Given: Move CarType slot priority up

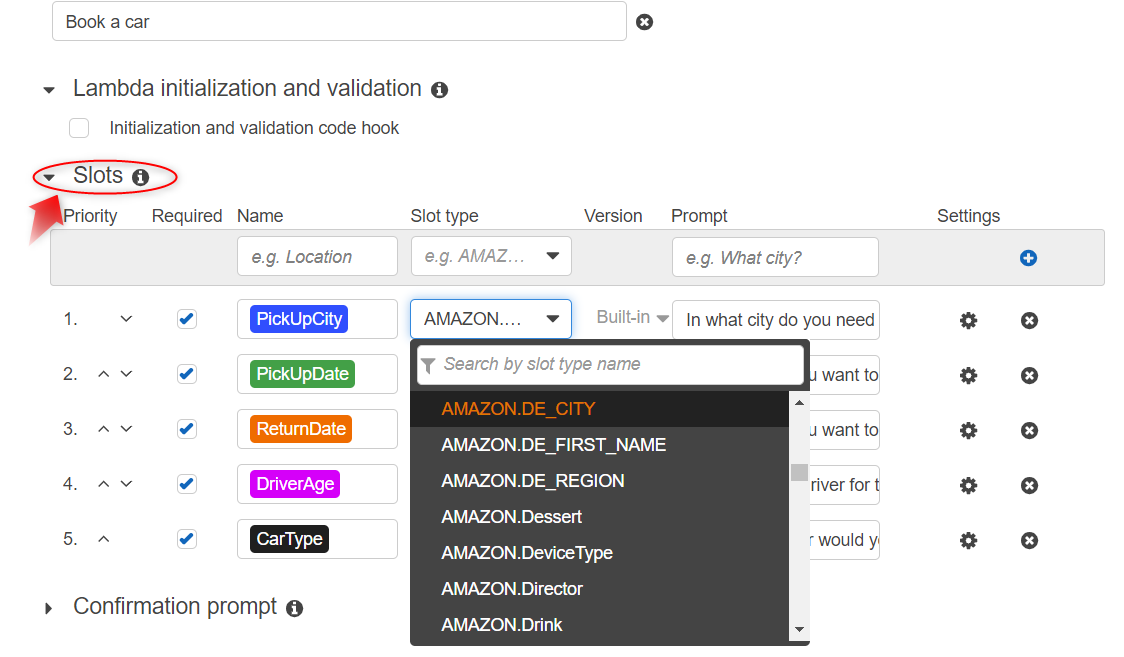Looking at the screenshot, I should [104, 539].
